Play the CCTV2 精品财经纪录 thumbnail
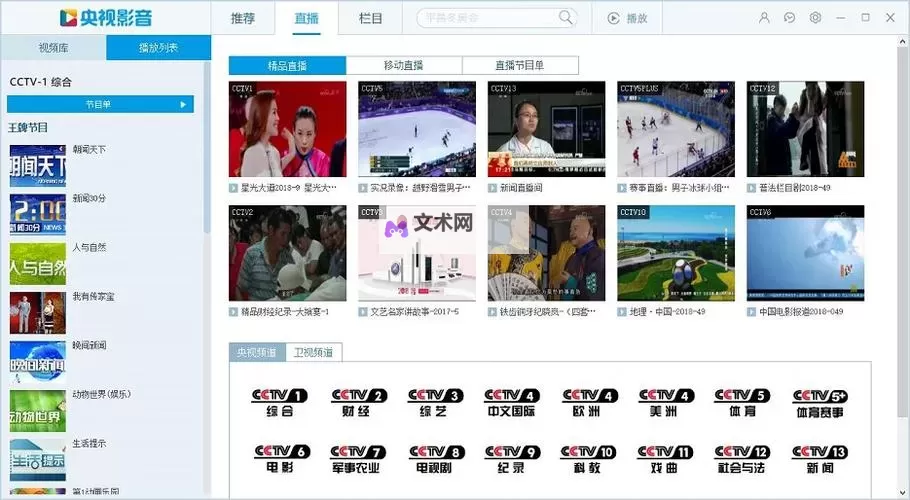This screenshot has width=910, height=500. (287, 253)
